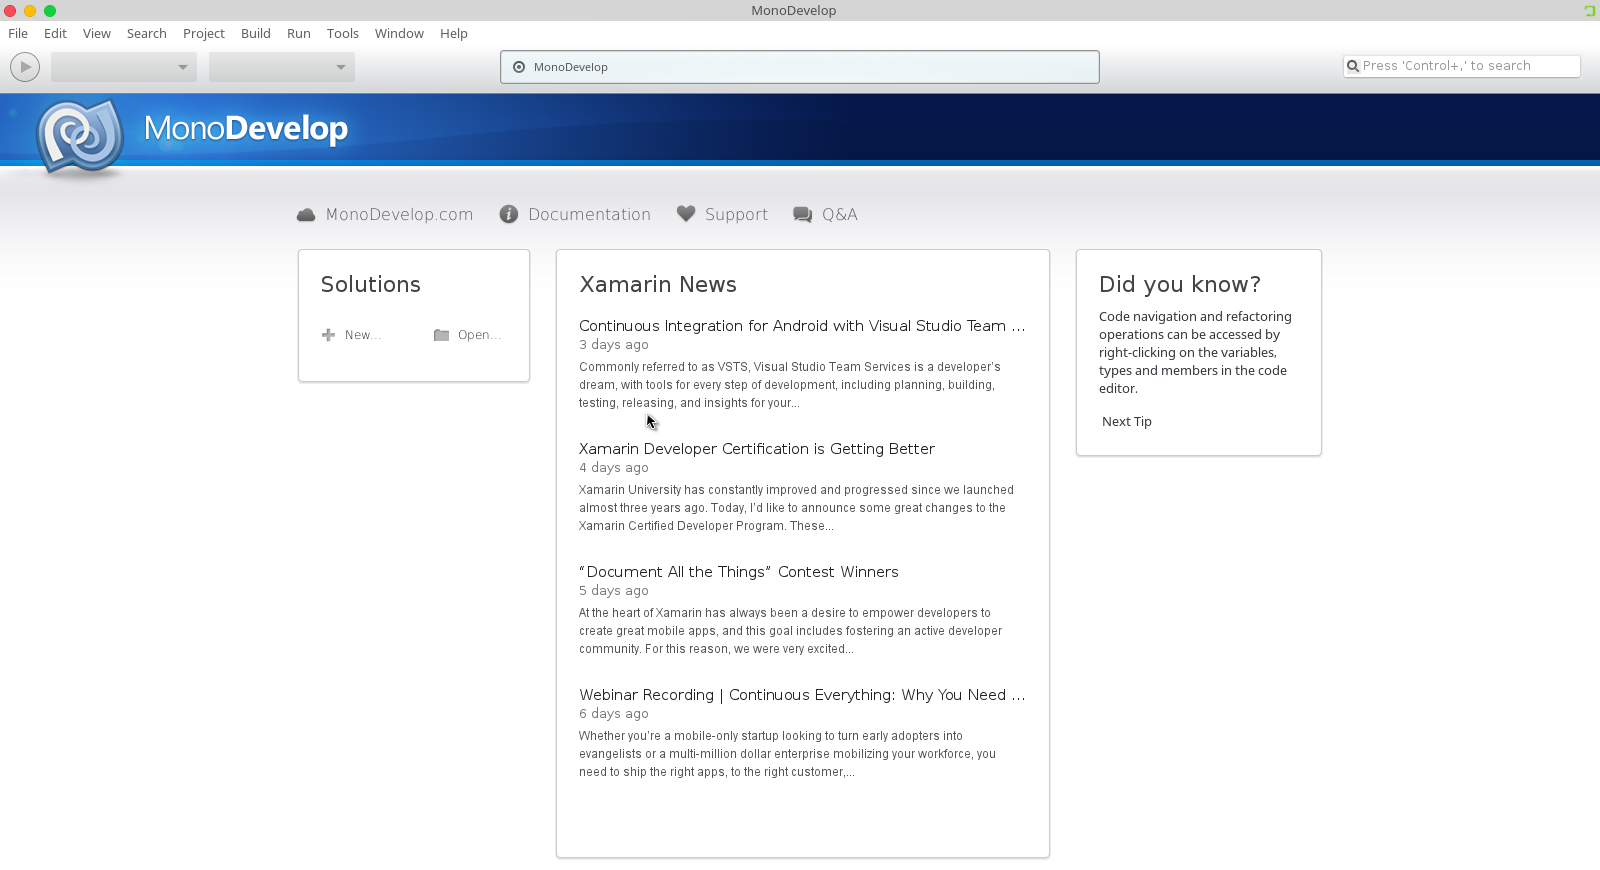This screenshot has width=1600, height=870.
Task: Open the Window menu
Action: pos(399,33)
